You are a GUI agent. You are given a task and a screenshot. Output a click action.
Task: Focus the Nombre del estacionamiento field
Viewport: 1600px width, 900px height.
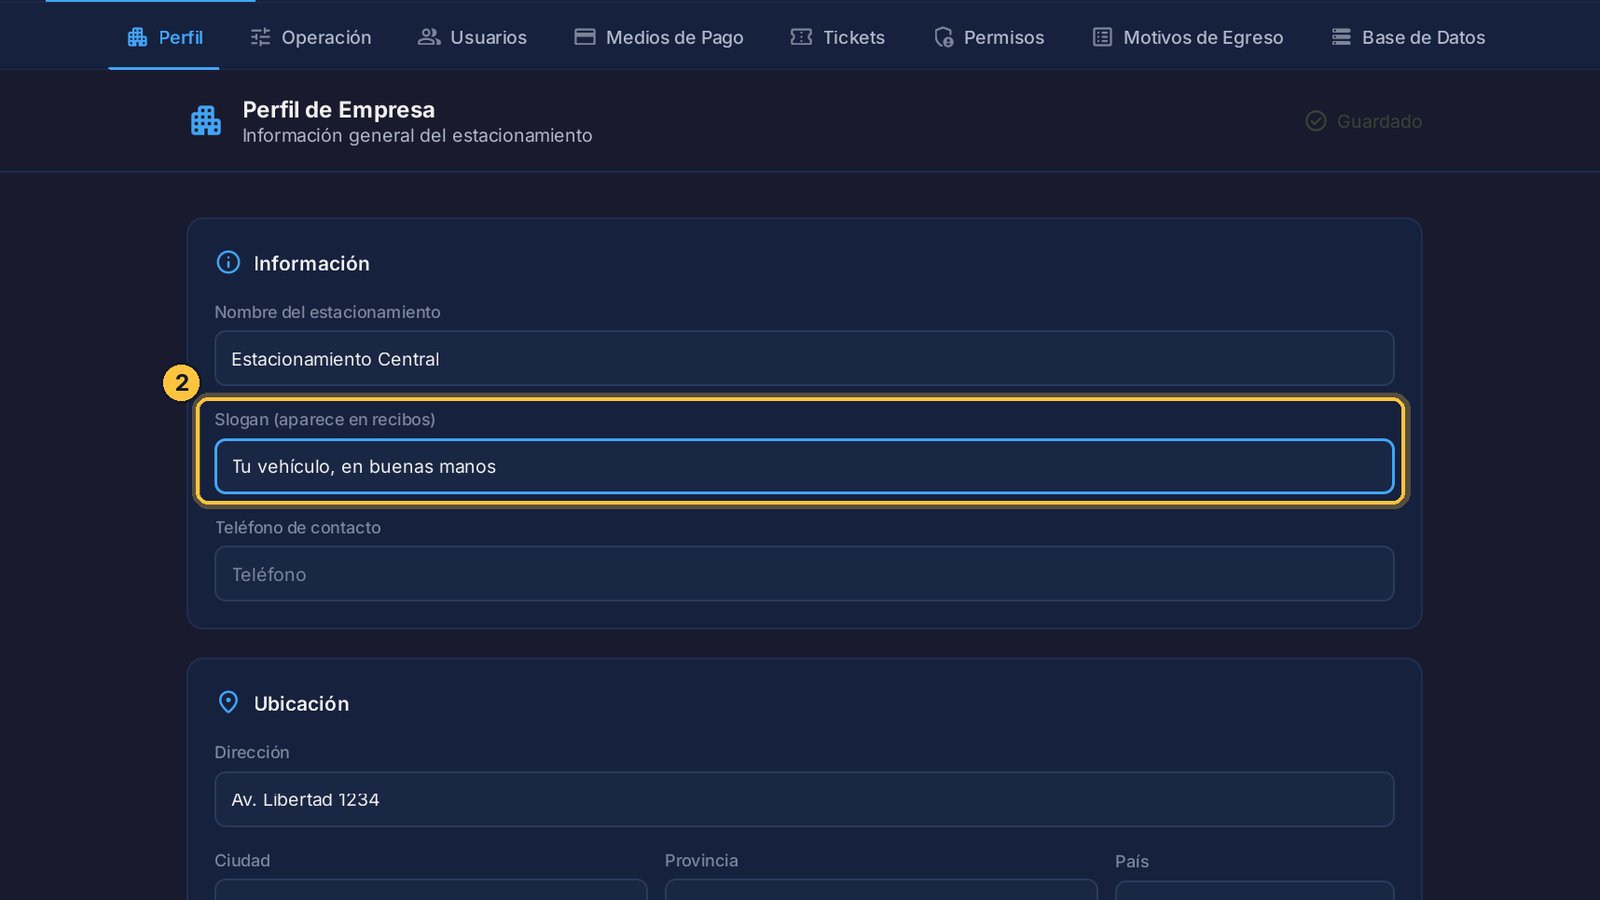point(804,358)
